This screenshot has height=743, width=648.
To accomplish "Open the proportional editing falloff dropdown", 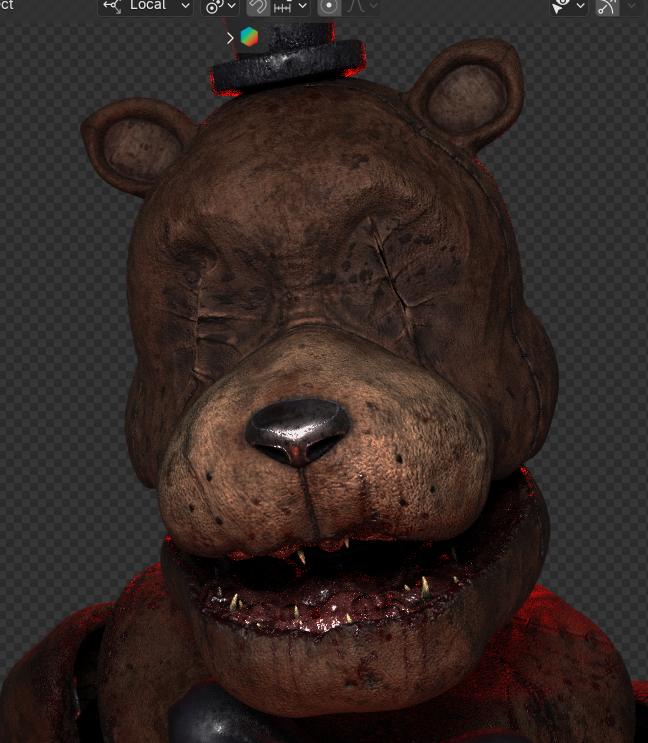I will pos(362,7).
